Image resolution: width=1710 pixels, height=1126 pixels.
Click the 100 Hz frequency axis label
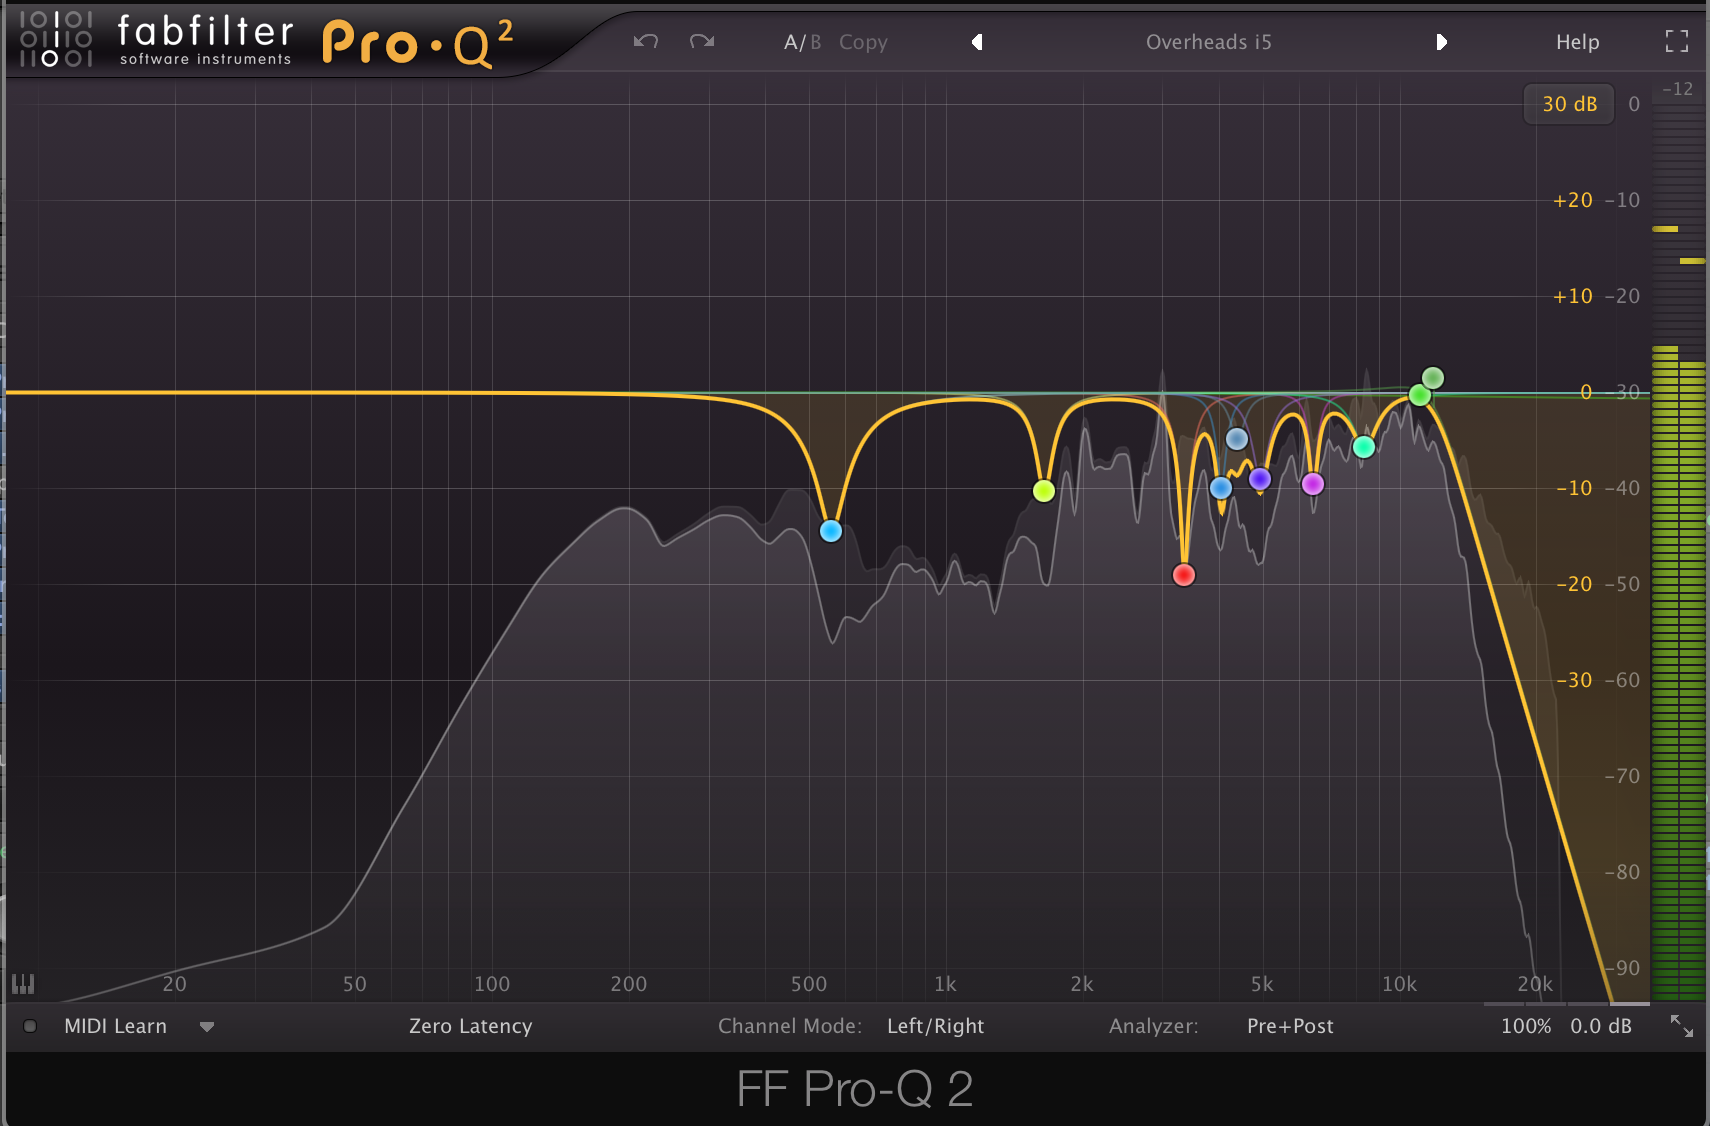pyautogui.click(x=491, y=984)
